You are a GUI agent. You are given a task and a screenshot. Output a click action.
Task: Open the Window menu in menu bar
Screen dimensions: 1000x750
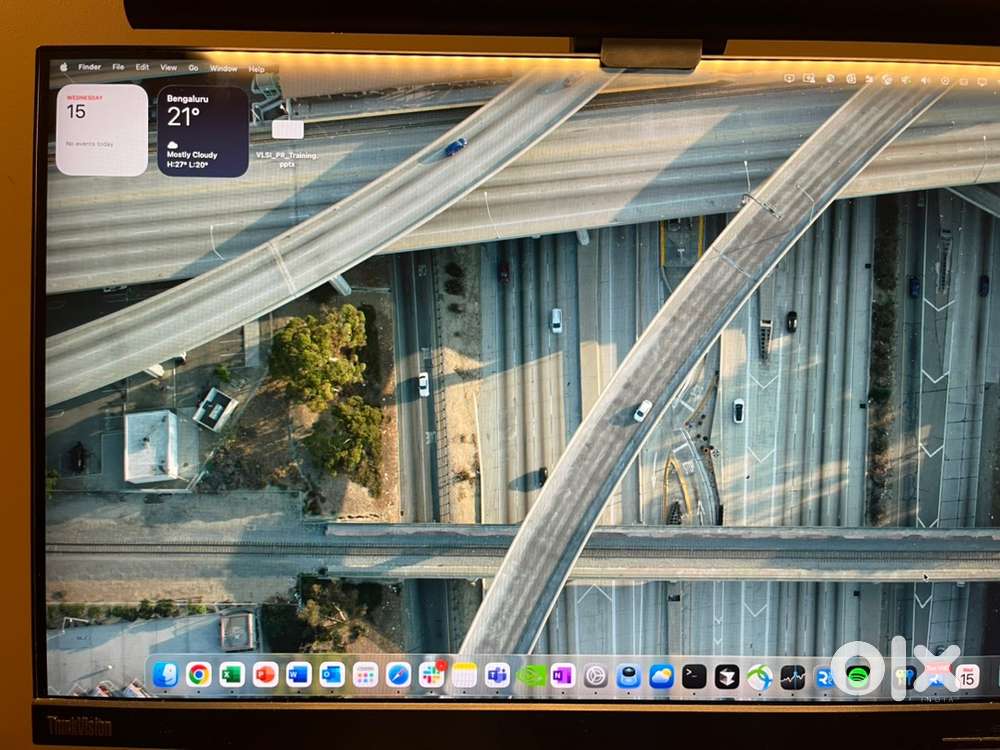click(223, 69)
